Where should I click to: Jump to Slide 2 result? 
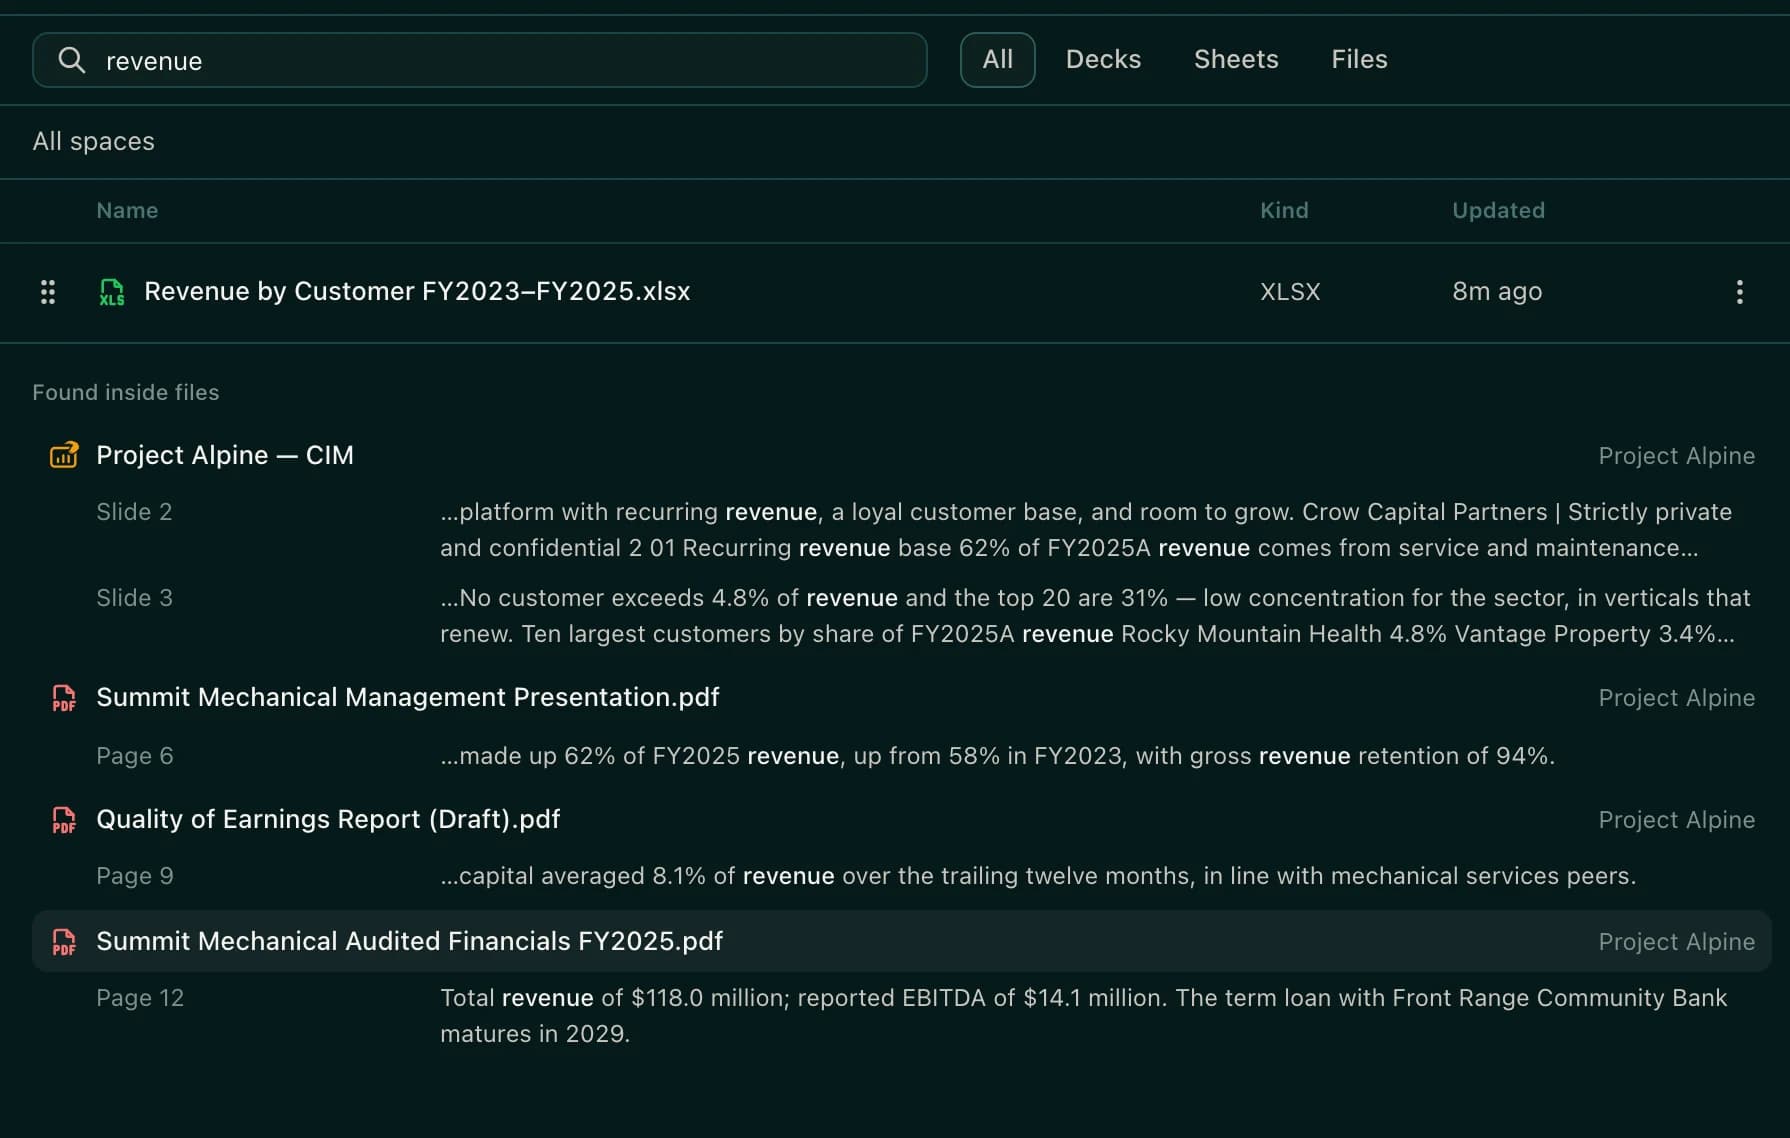(x=134, y=512)
